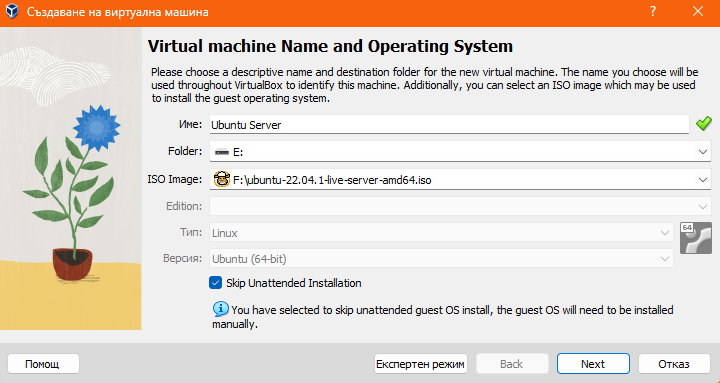This screenshot has width=720, height=383.
Task: Click the Тип (Linux) dropdown
Action: coord(442,233)
